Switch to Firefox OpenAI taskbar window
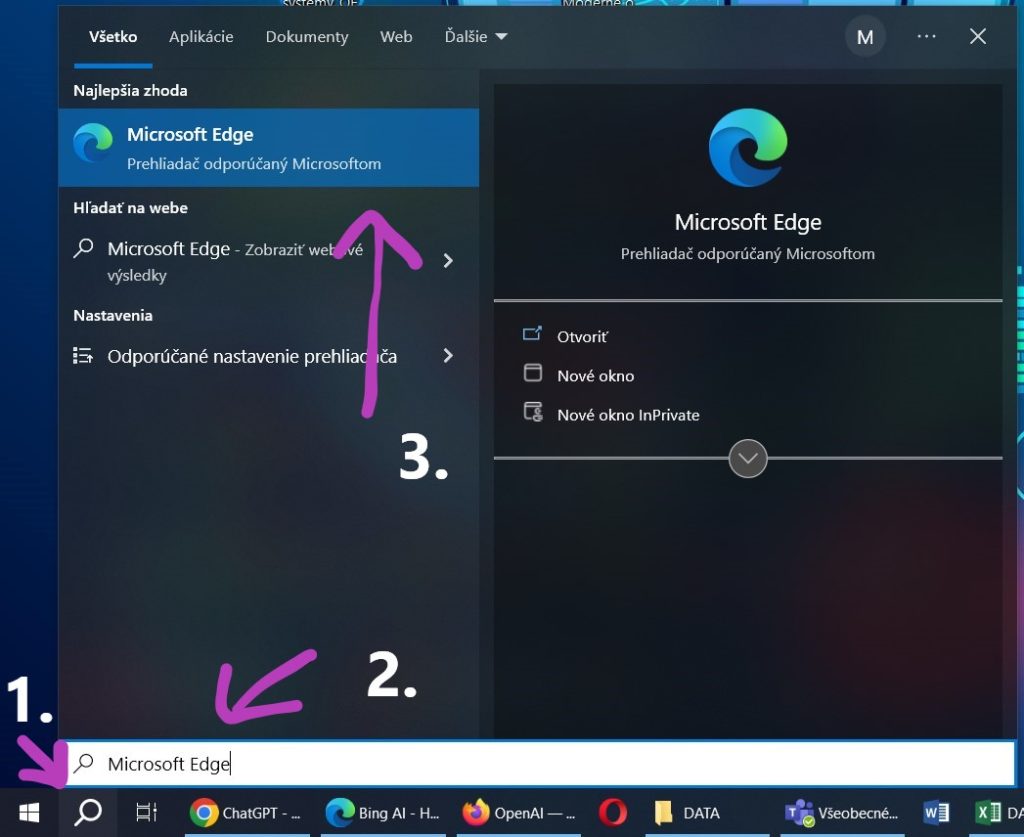 tap(519, 813)
